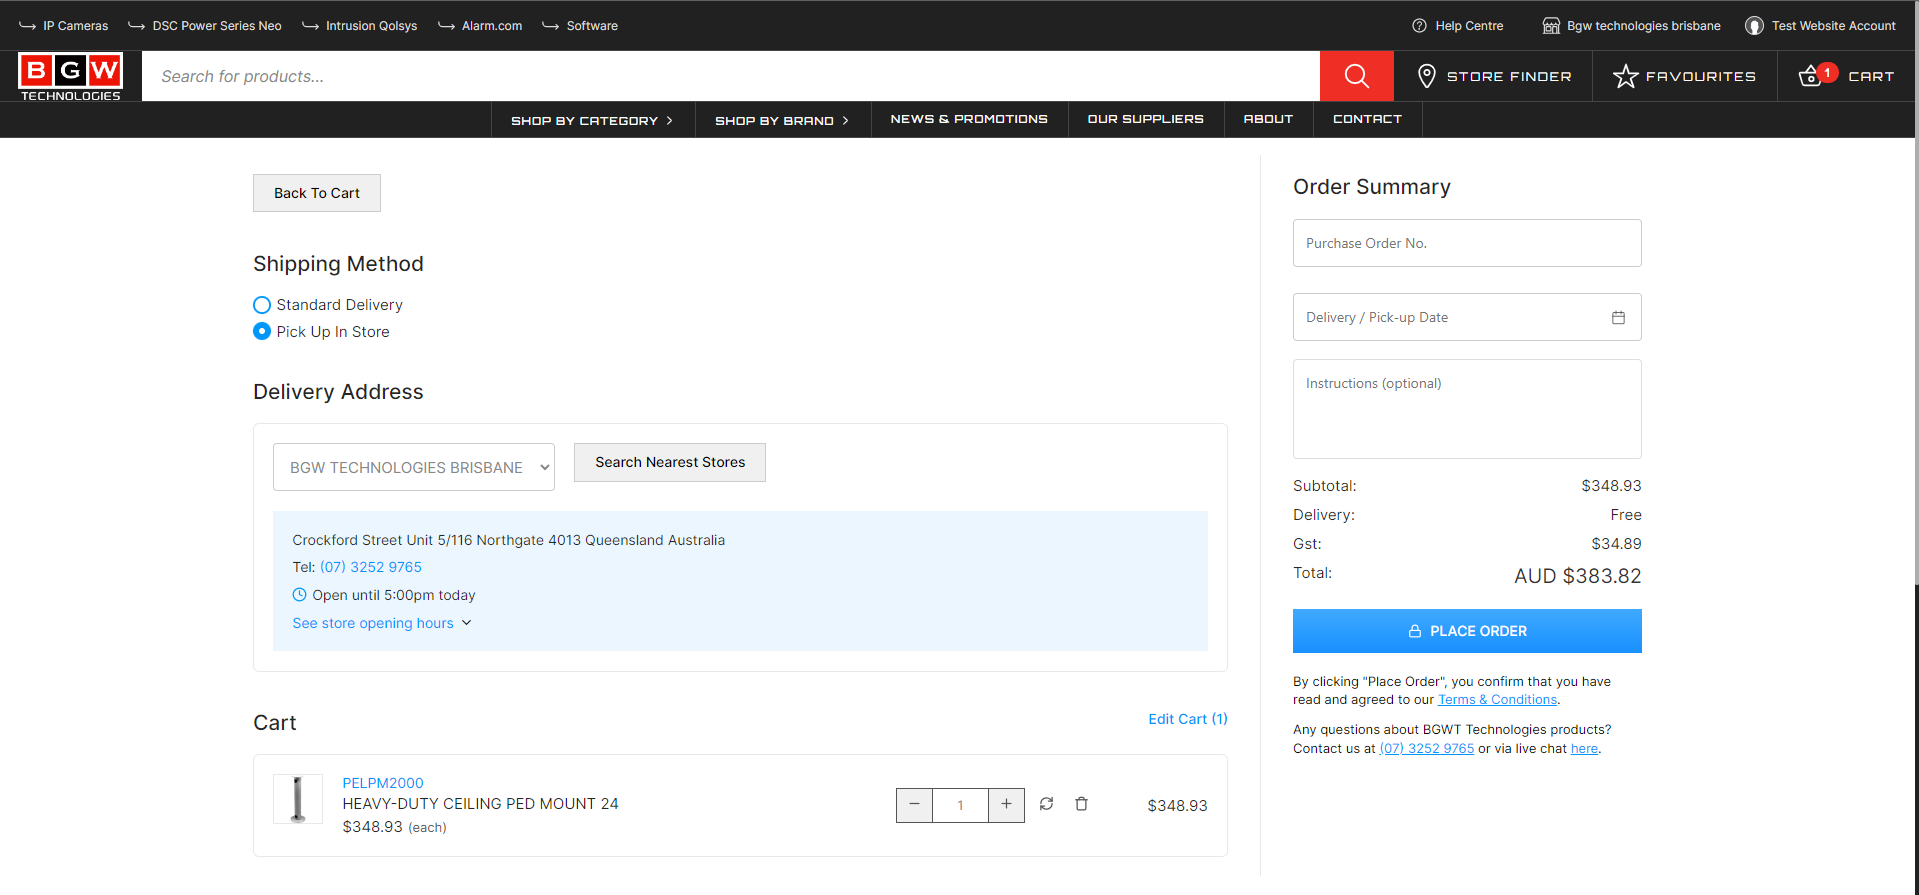Focus the Search for products field
The width and height of the screenshot is (1919, 895).
point(731,76)
